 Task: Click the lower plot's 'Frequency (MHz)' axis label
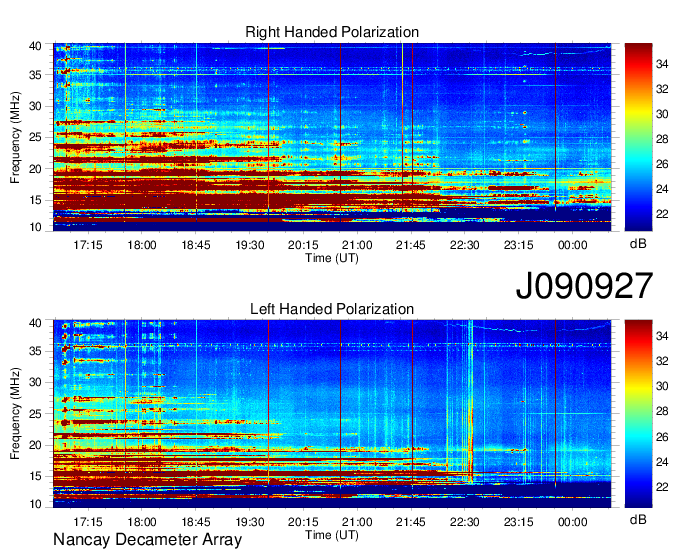[15, 414]
